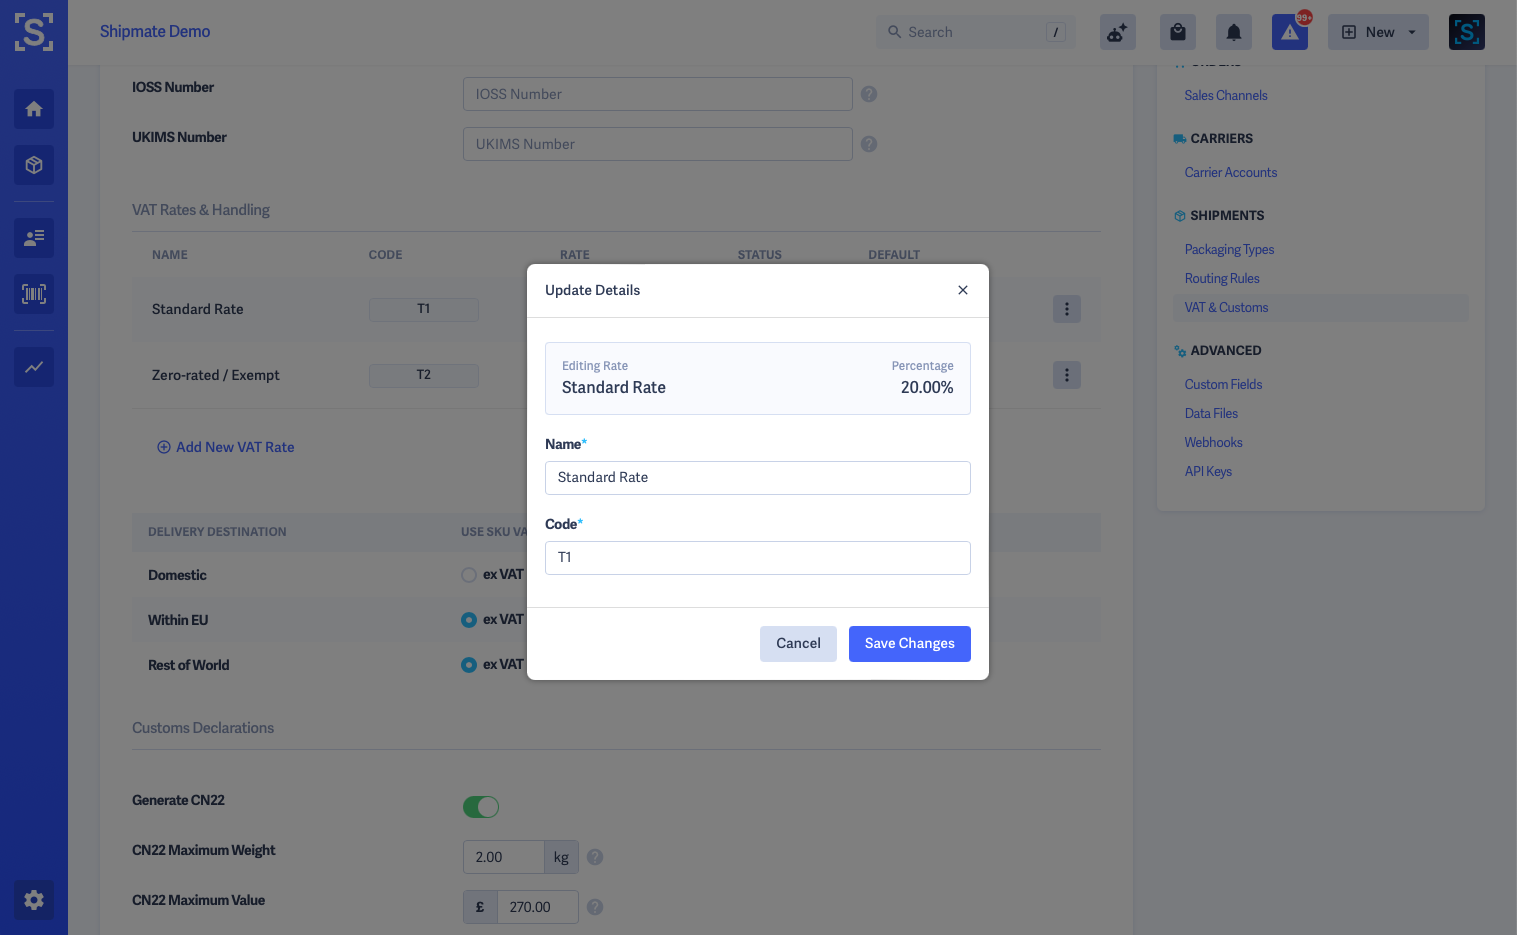
Task: Open the New dropdown button
Action: [x=1378, y=32]
